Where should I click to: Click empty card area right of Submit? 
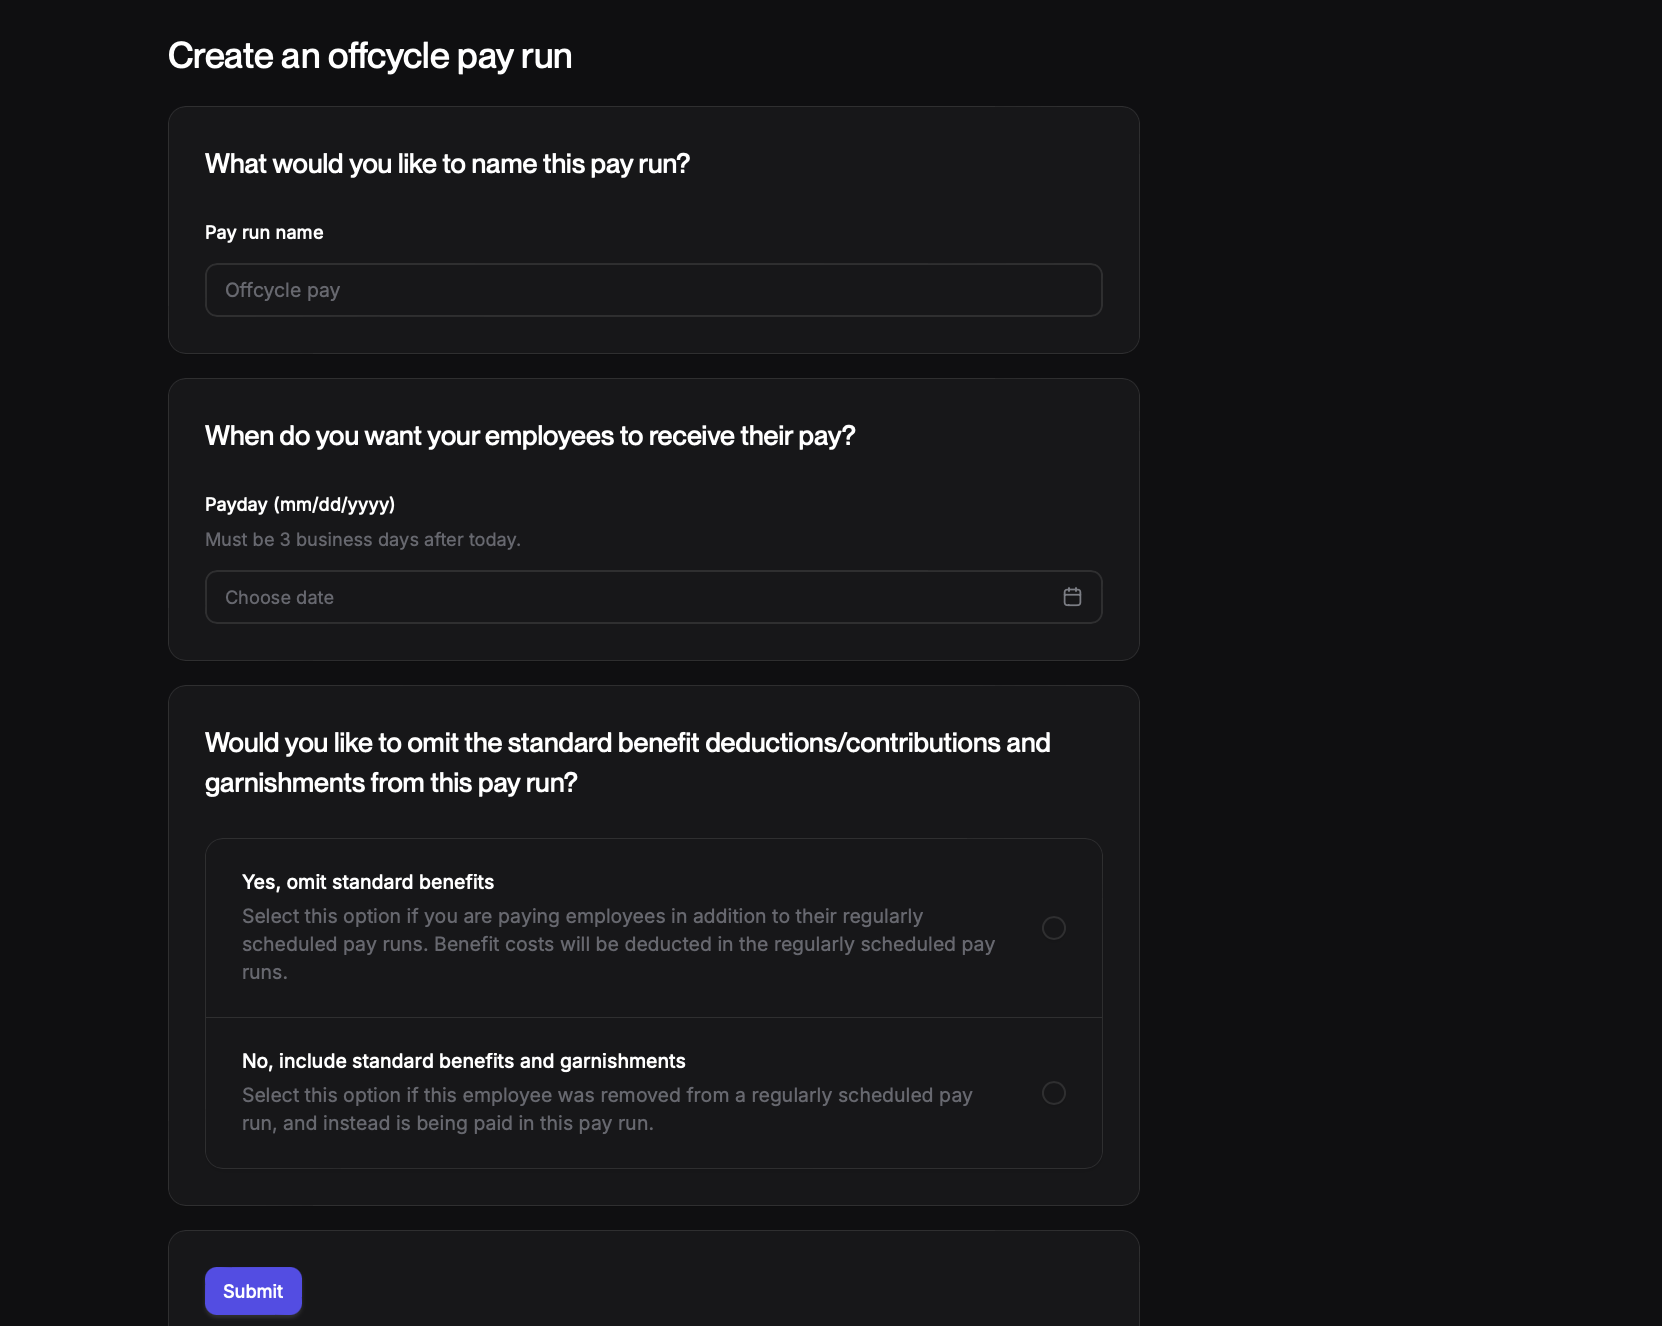[700, 1290]
